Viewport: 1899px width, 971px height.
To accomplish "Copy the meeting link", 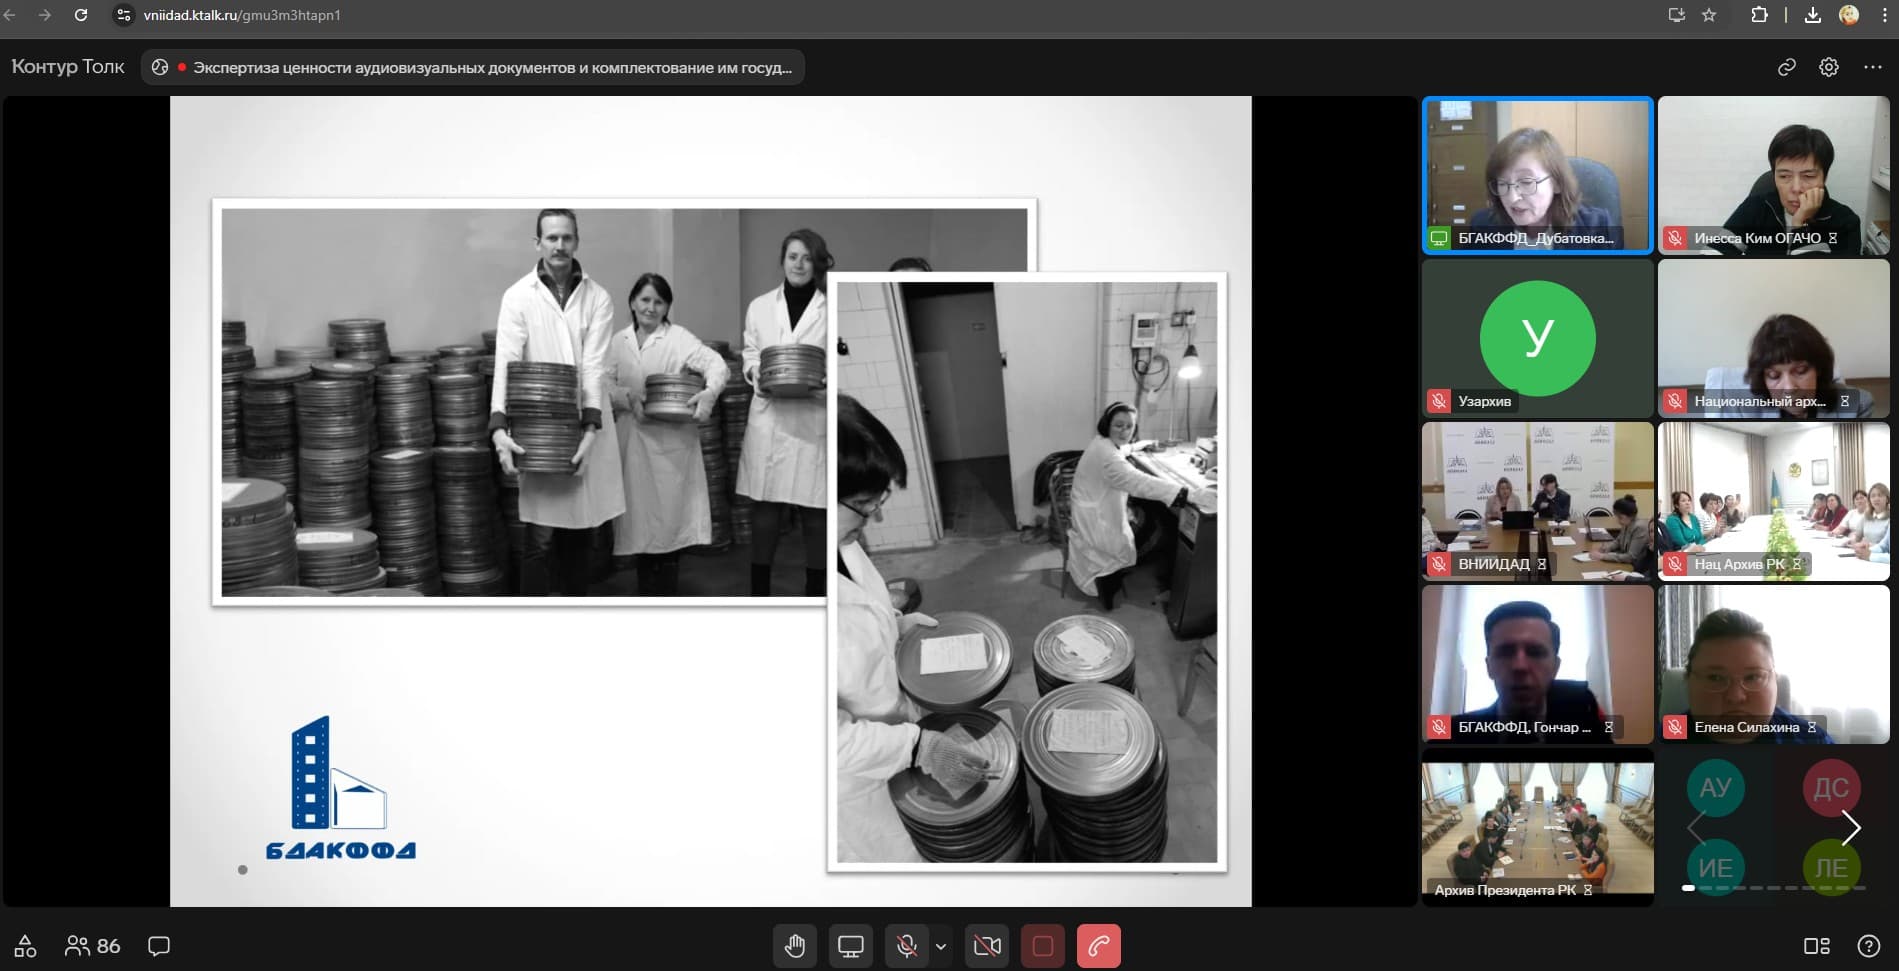I will (1786, 67).
